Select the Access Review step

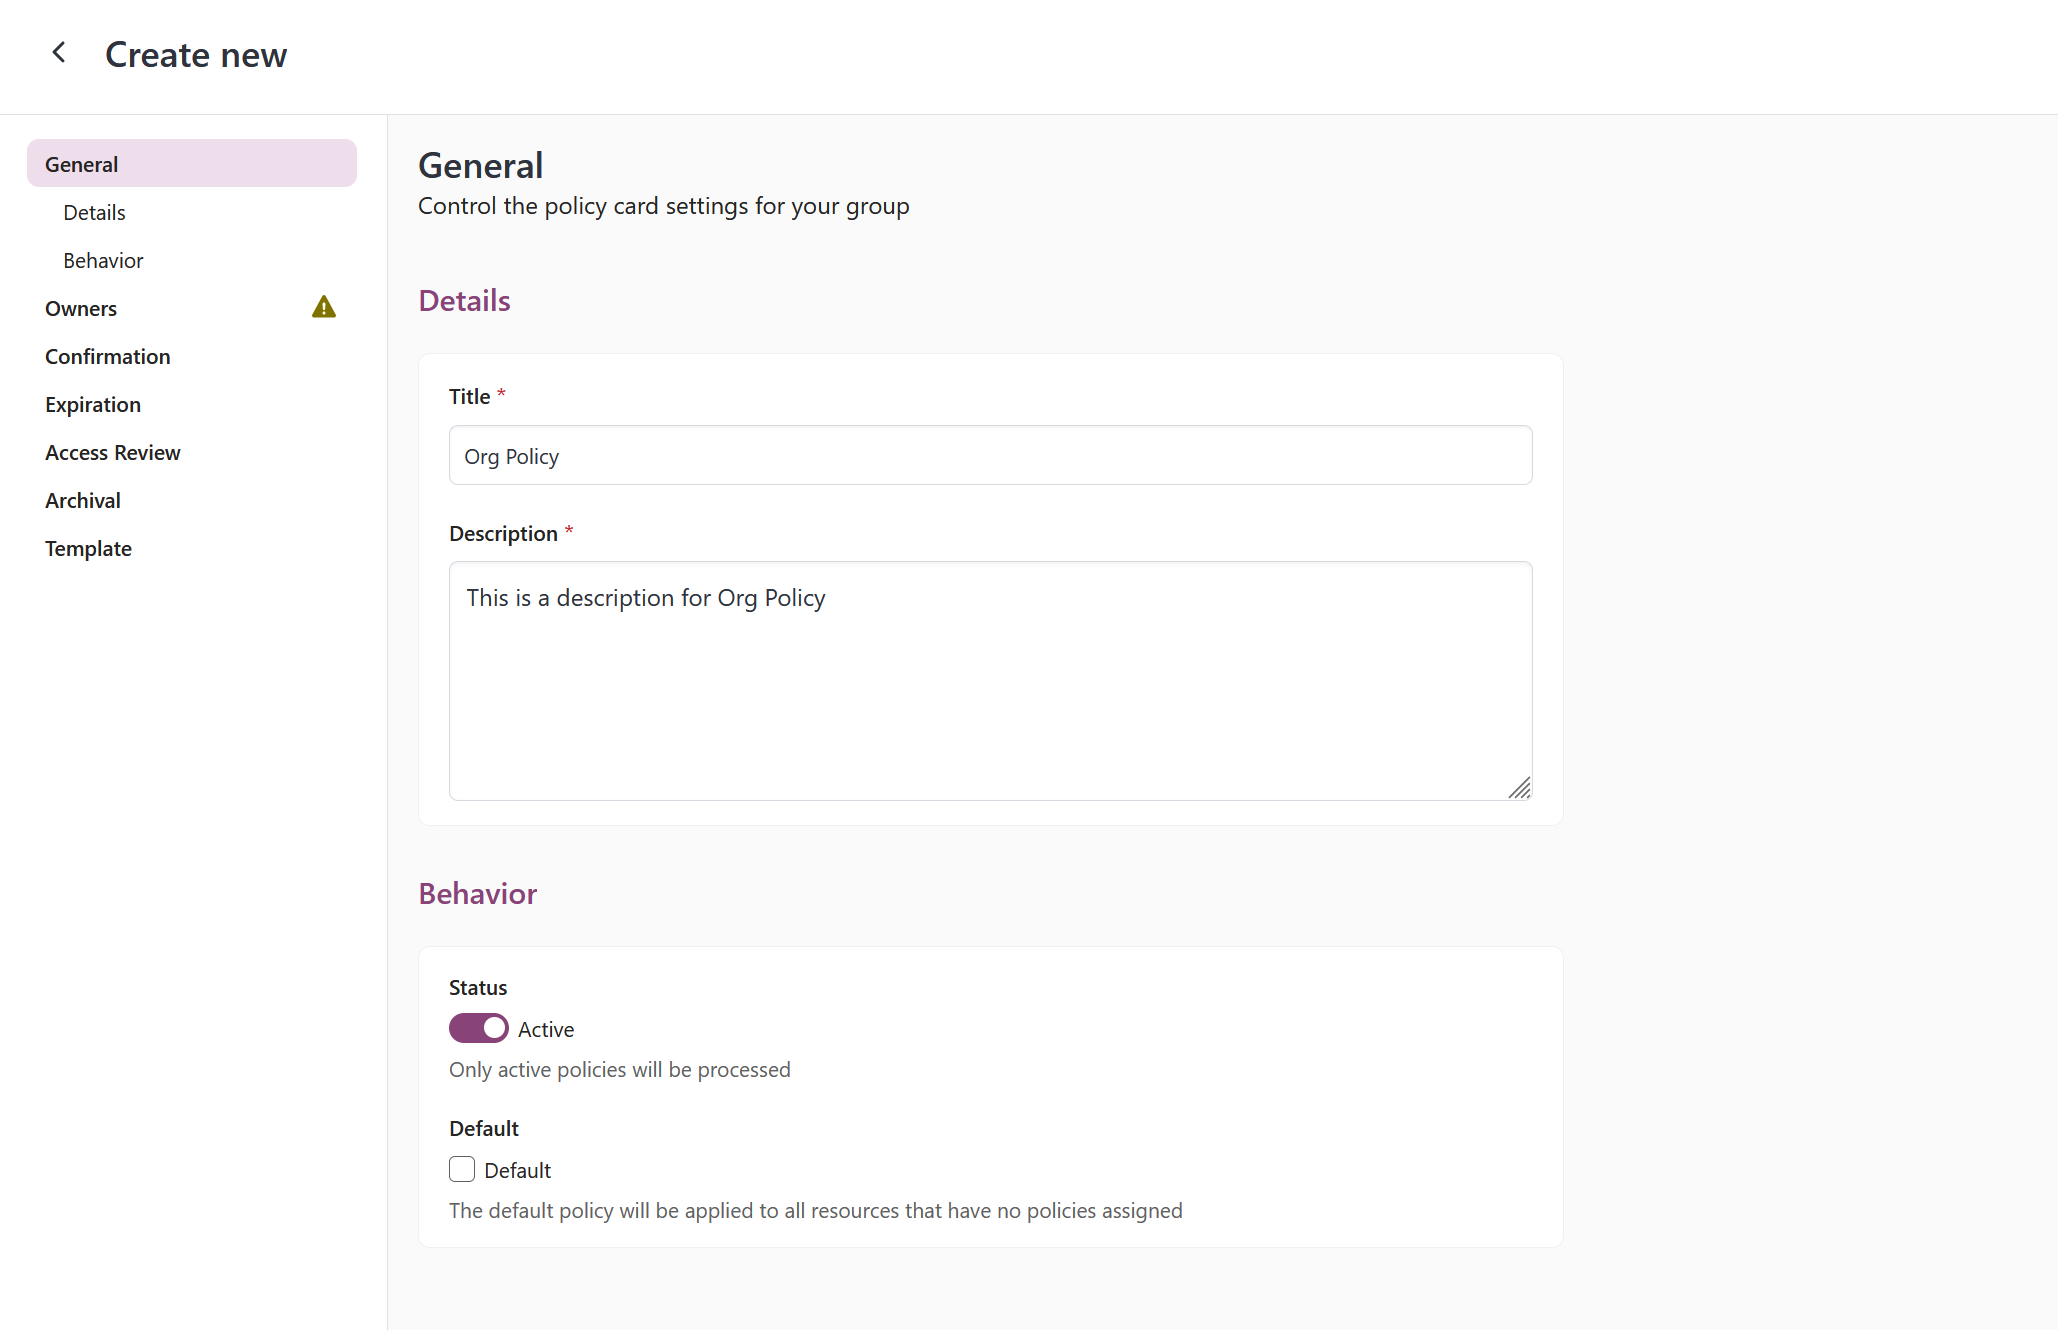click(112, 452)
